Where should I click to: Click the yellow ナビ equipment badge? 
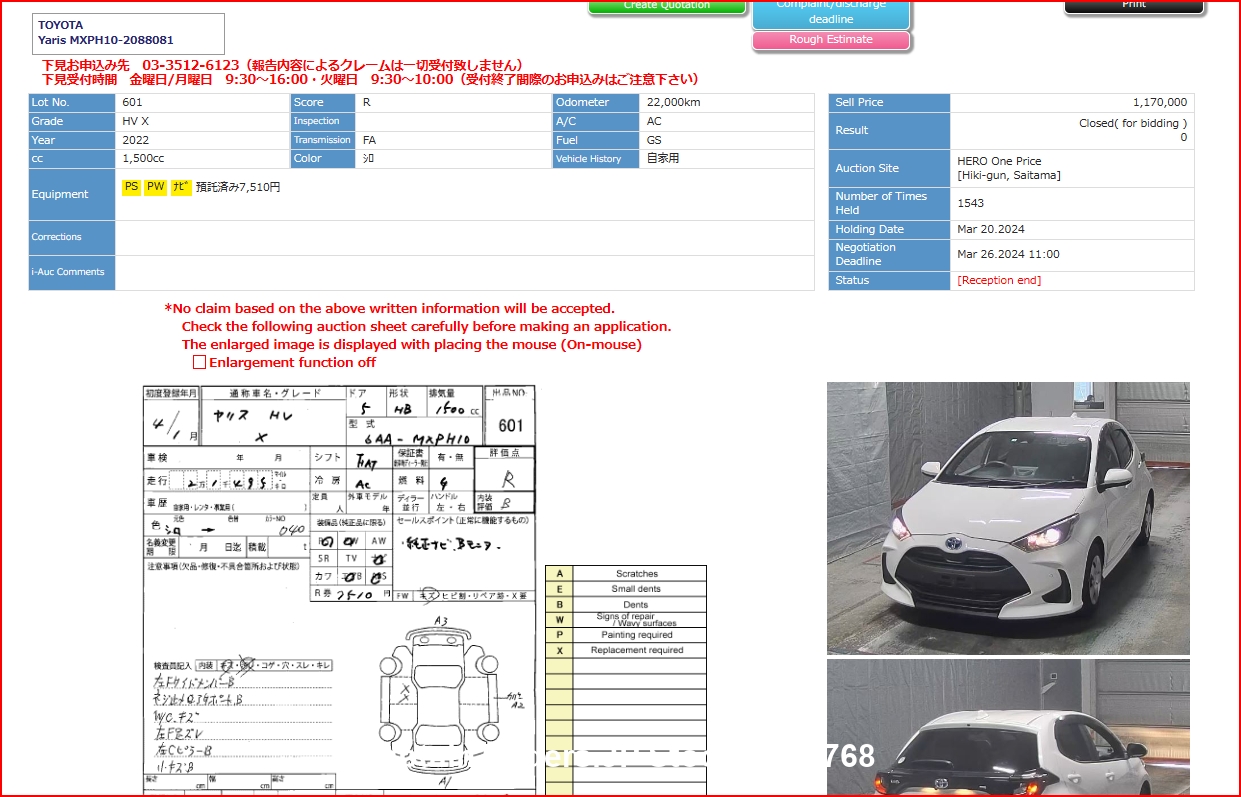(x=181, y=187)
